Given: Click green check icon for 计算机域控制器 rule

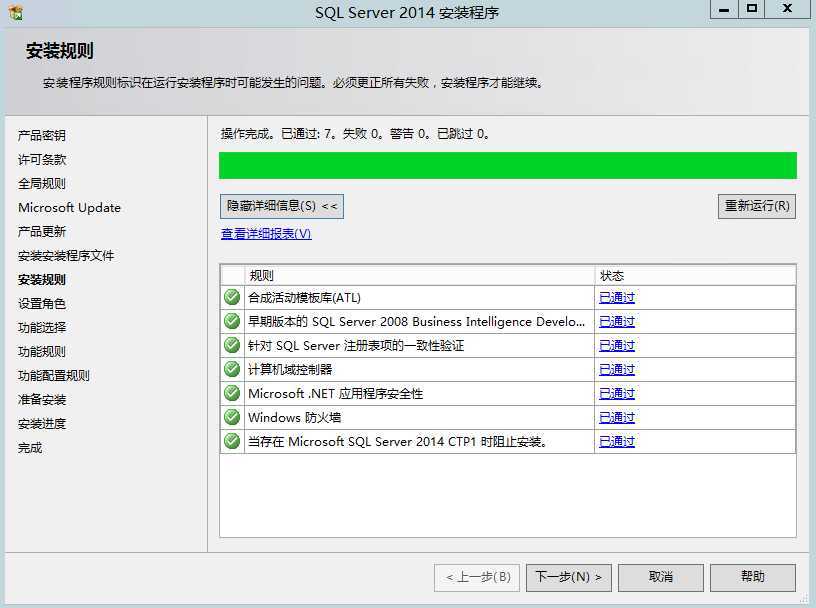Looking at the screenshot, I should [x=232, y=369].
